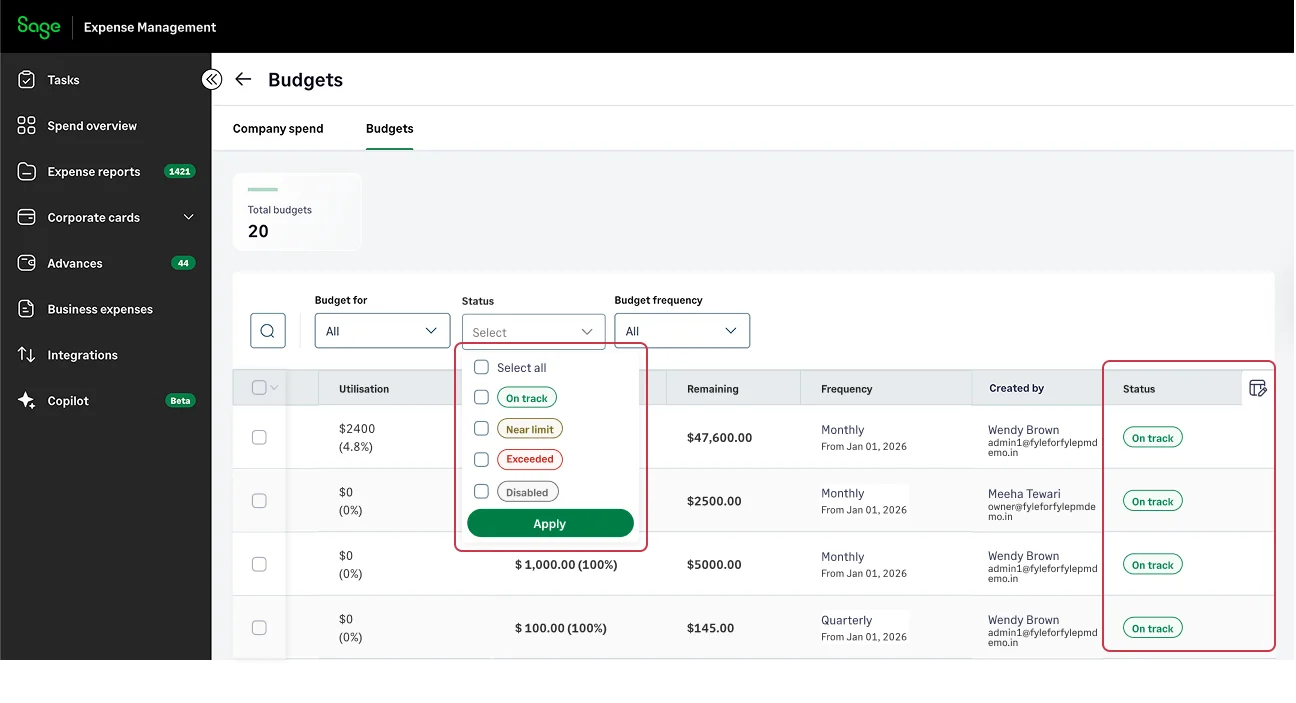Select the checkbox on the first budget row

(259, 437)
